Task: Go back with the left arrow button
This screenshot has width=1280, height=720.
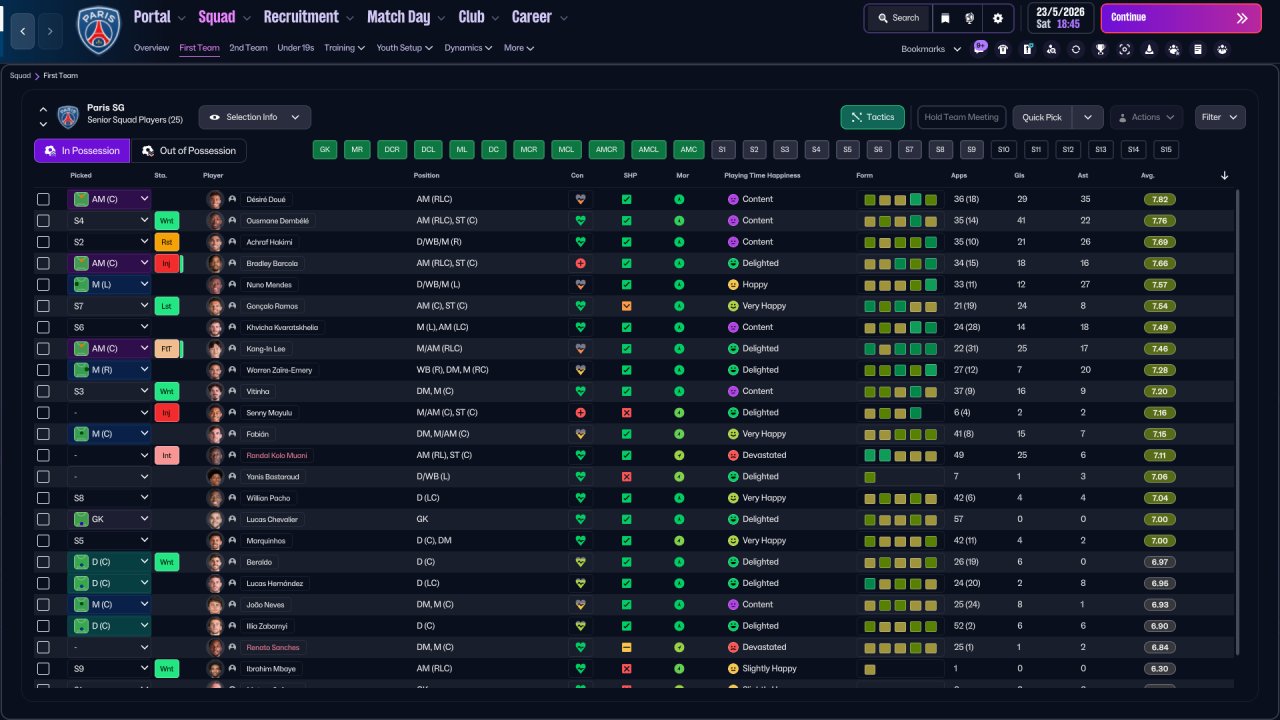Action: (x=23, y=31)
